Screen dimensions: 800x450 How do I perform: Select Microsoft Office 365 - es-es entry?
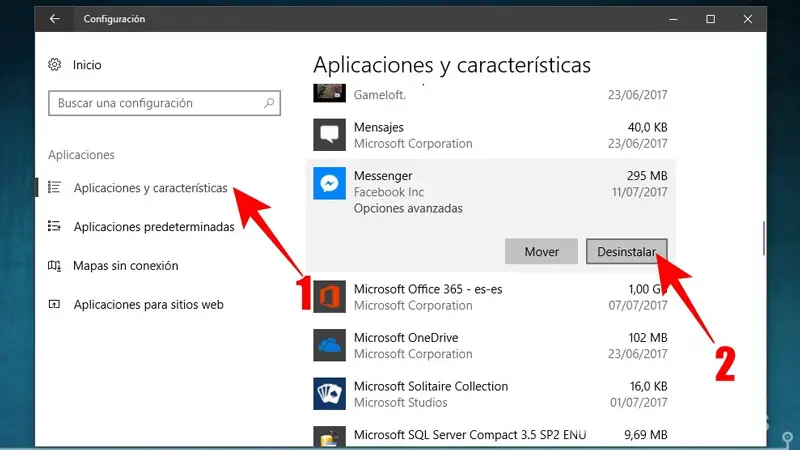428,289
